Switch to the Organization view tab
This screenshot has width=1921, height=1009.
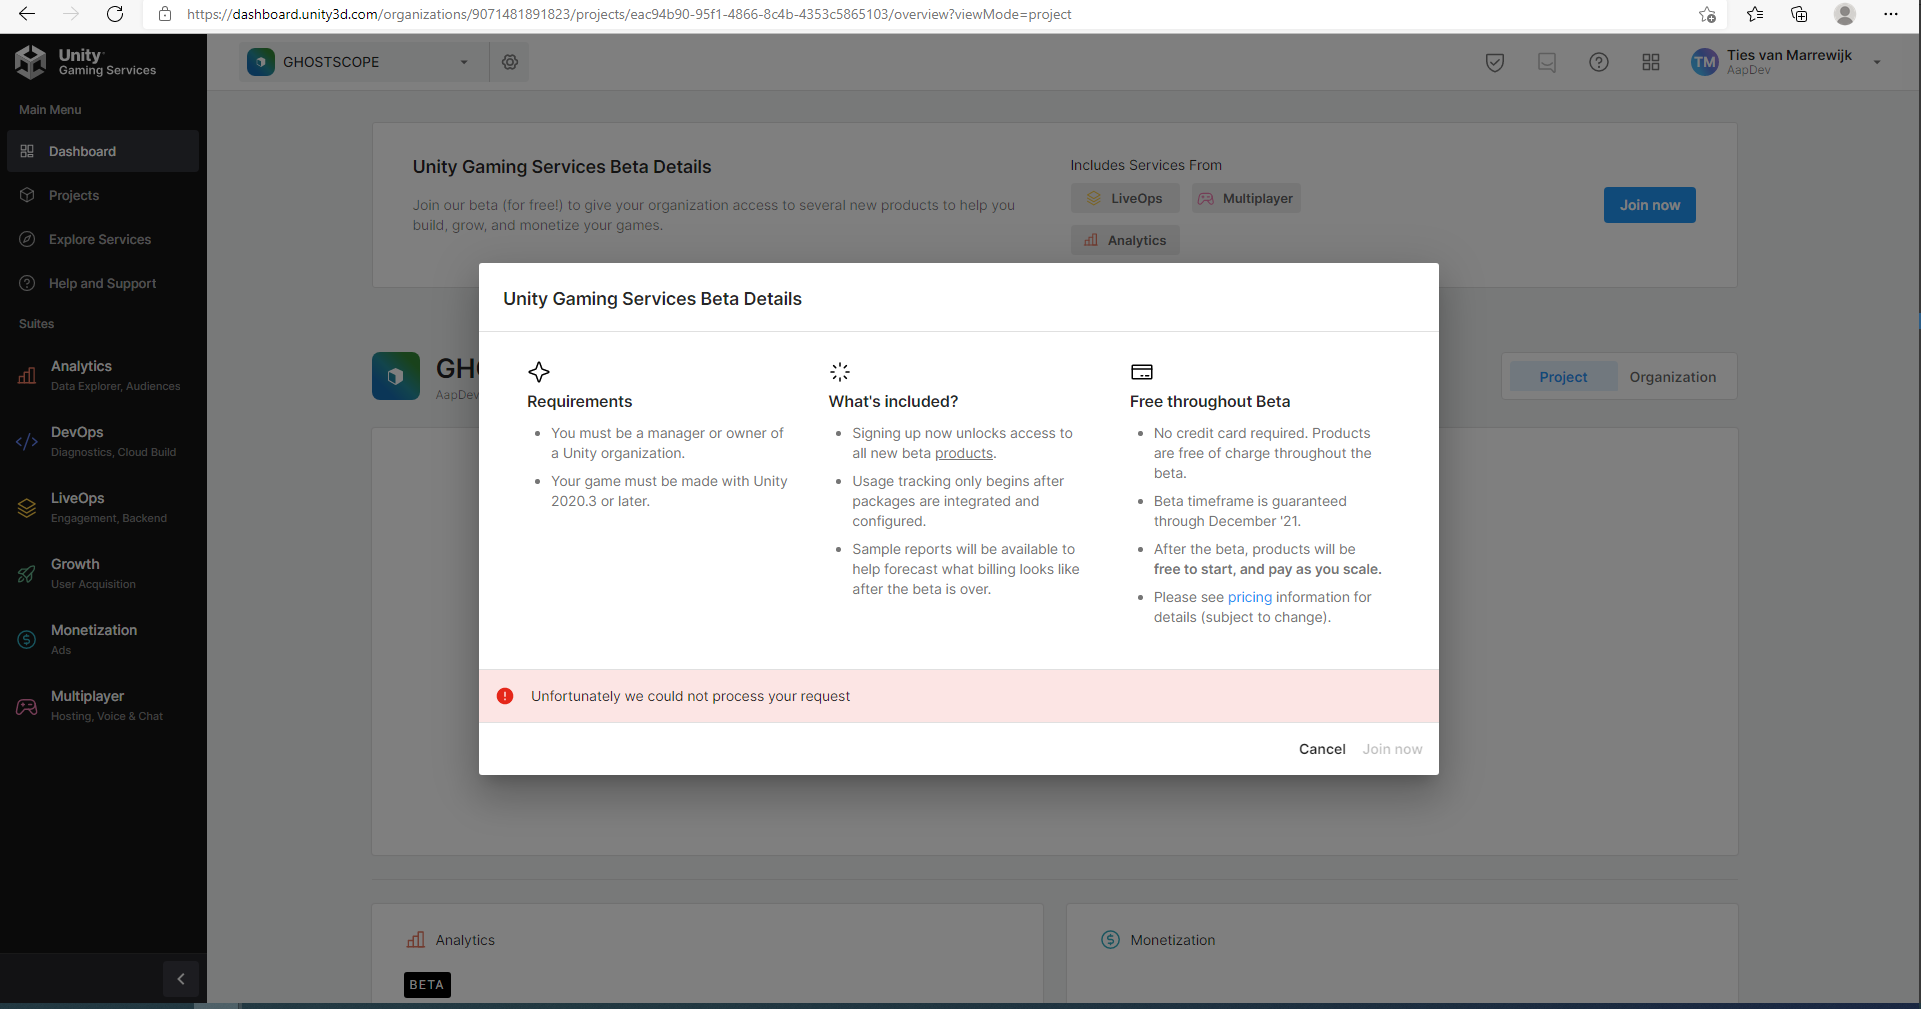tap(1673, 377)
